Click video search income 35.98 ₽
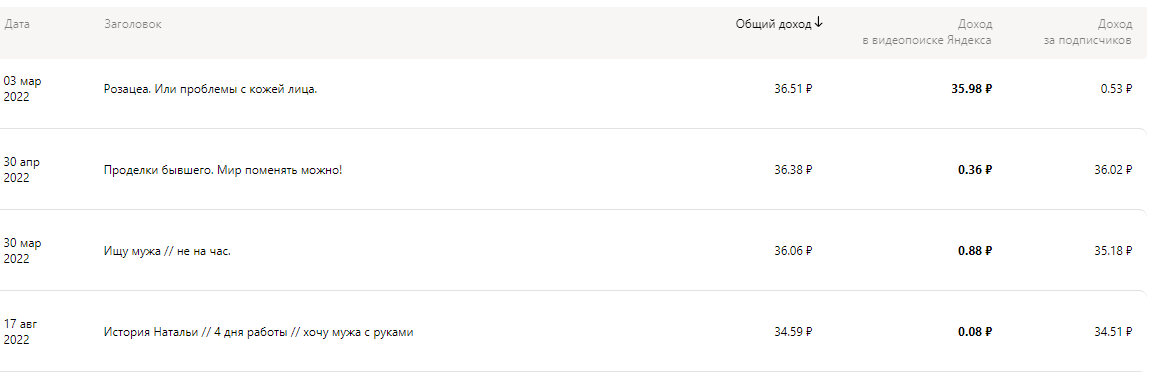The image size is (1156, 372). click(972, 89)
